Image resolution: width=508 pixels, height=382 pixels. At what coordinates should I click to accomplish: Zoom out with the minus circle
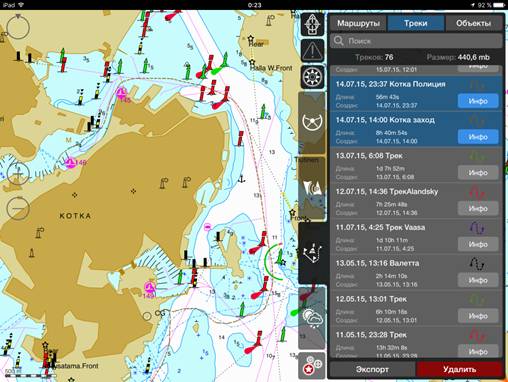coord(18,208)
